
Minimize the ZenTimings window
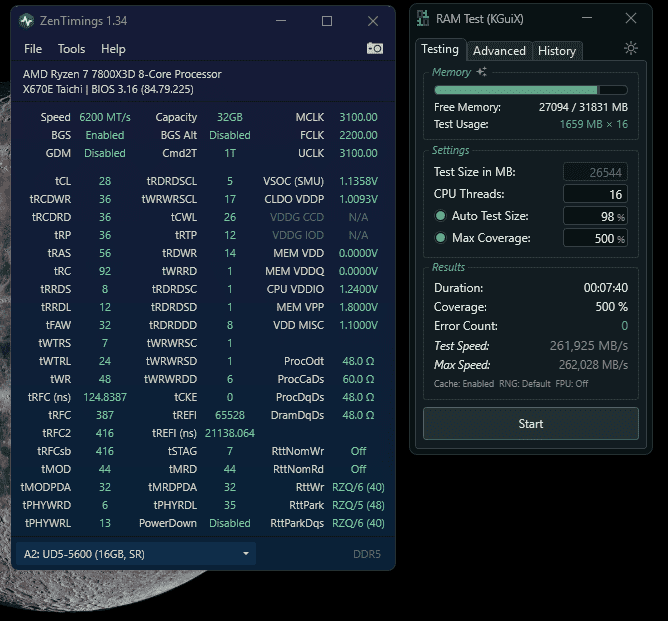(x=281, y=21)
